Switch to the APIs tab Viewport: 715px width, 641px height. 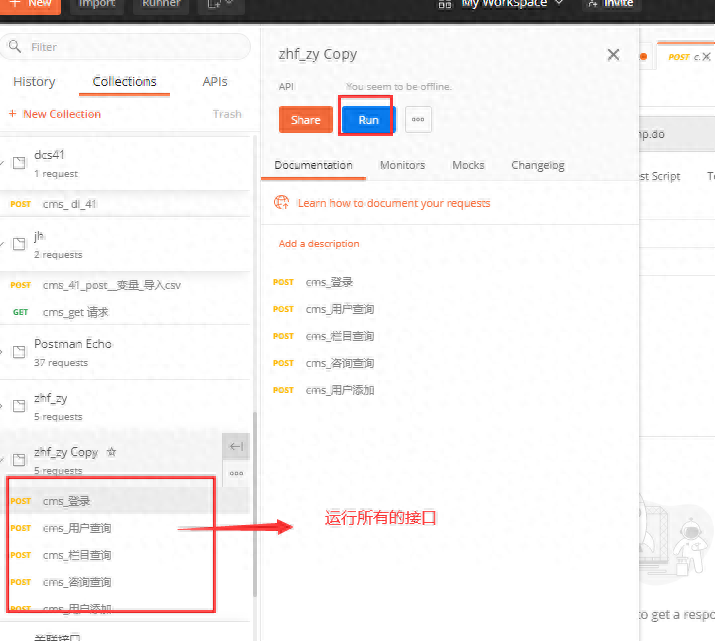215,82
